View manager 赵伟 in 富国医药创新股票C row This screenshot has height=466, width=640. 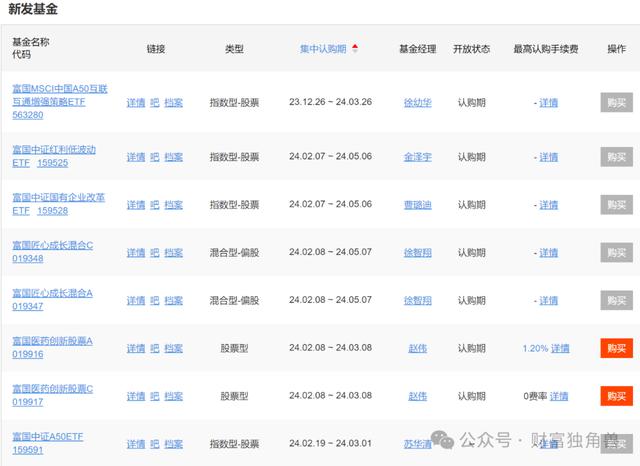[418, 396]
